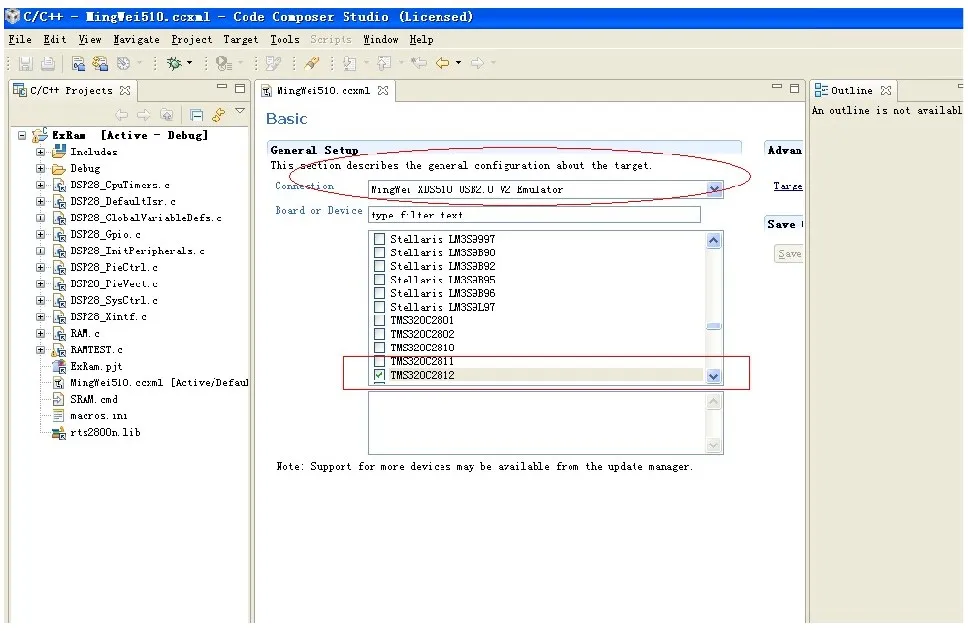The height and width of the screenshot is (631, 968).
Task: Open the Connection dropdown list
Action: pyautogui.click(x=714, y=189)
